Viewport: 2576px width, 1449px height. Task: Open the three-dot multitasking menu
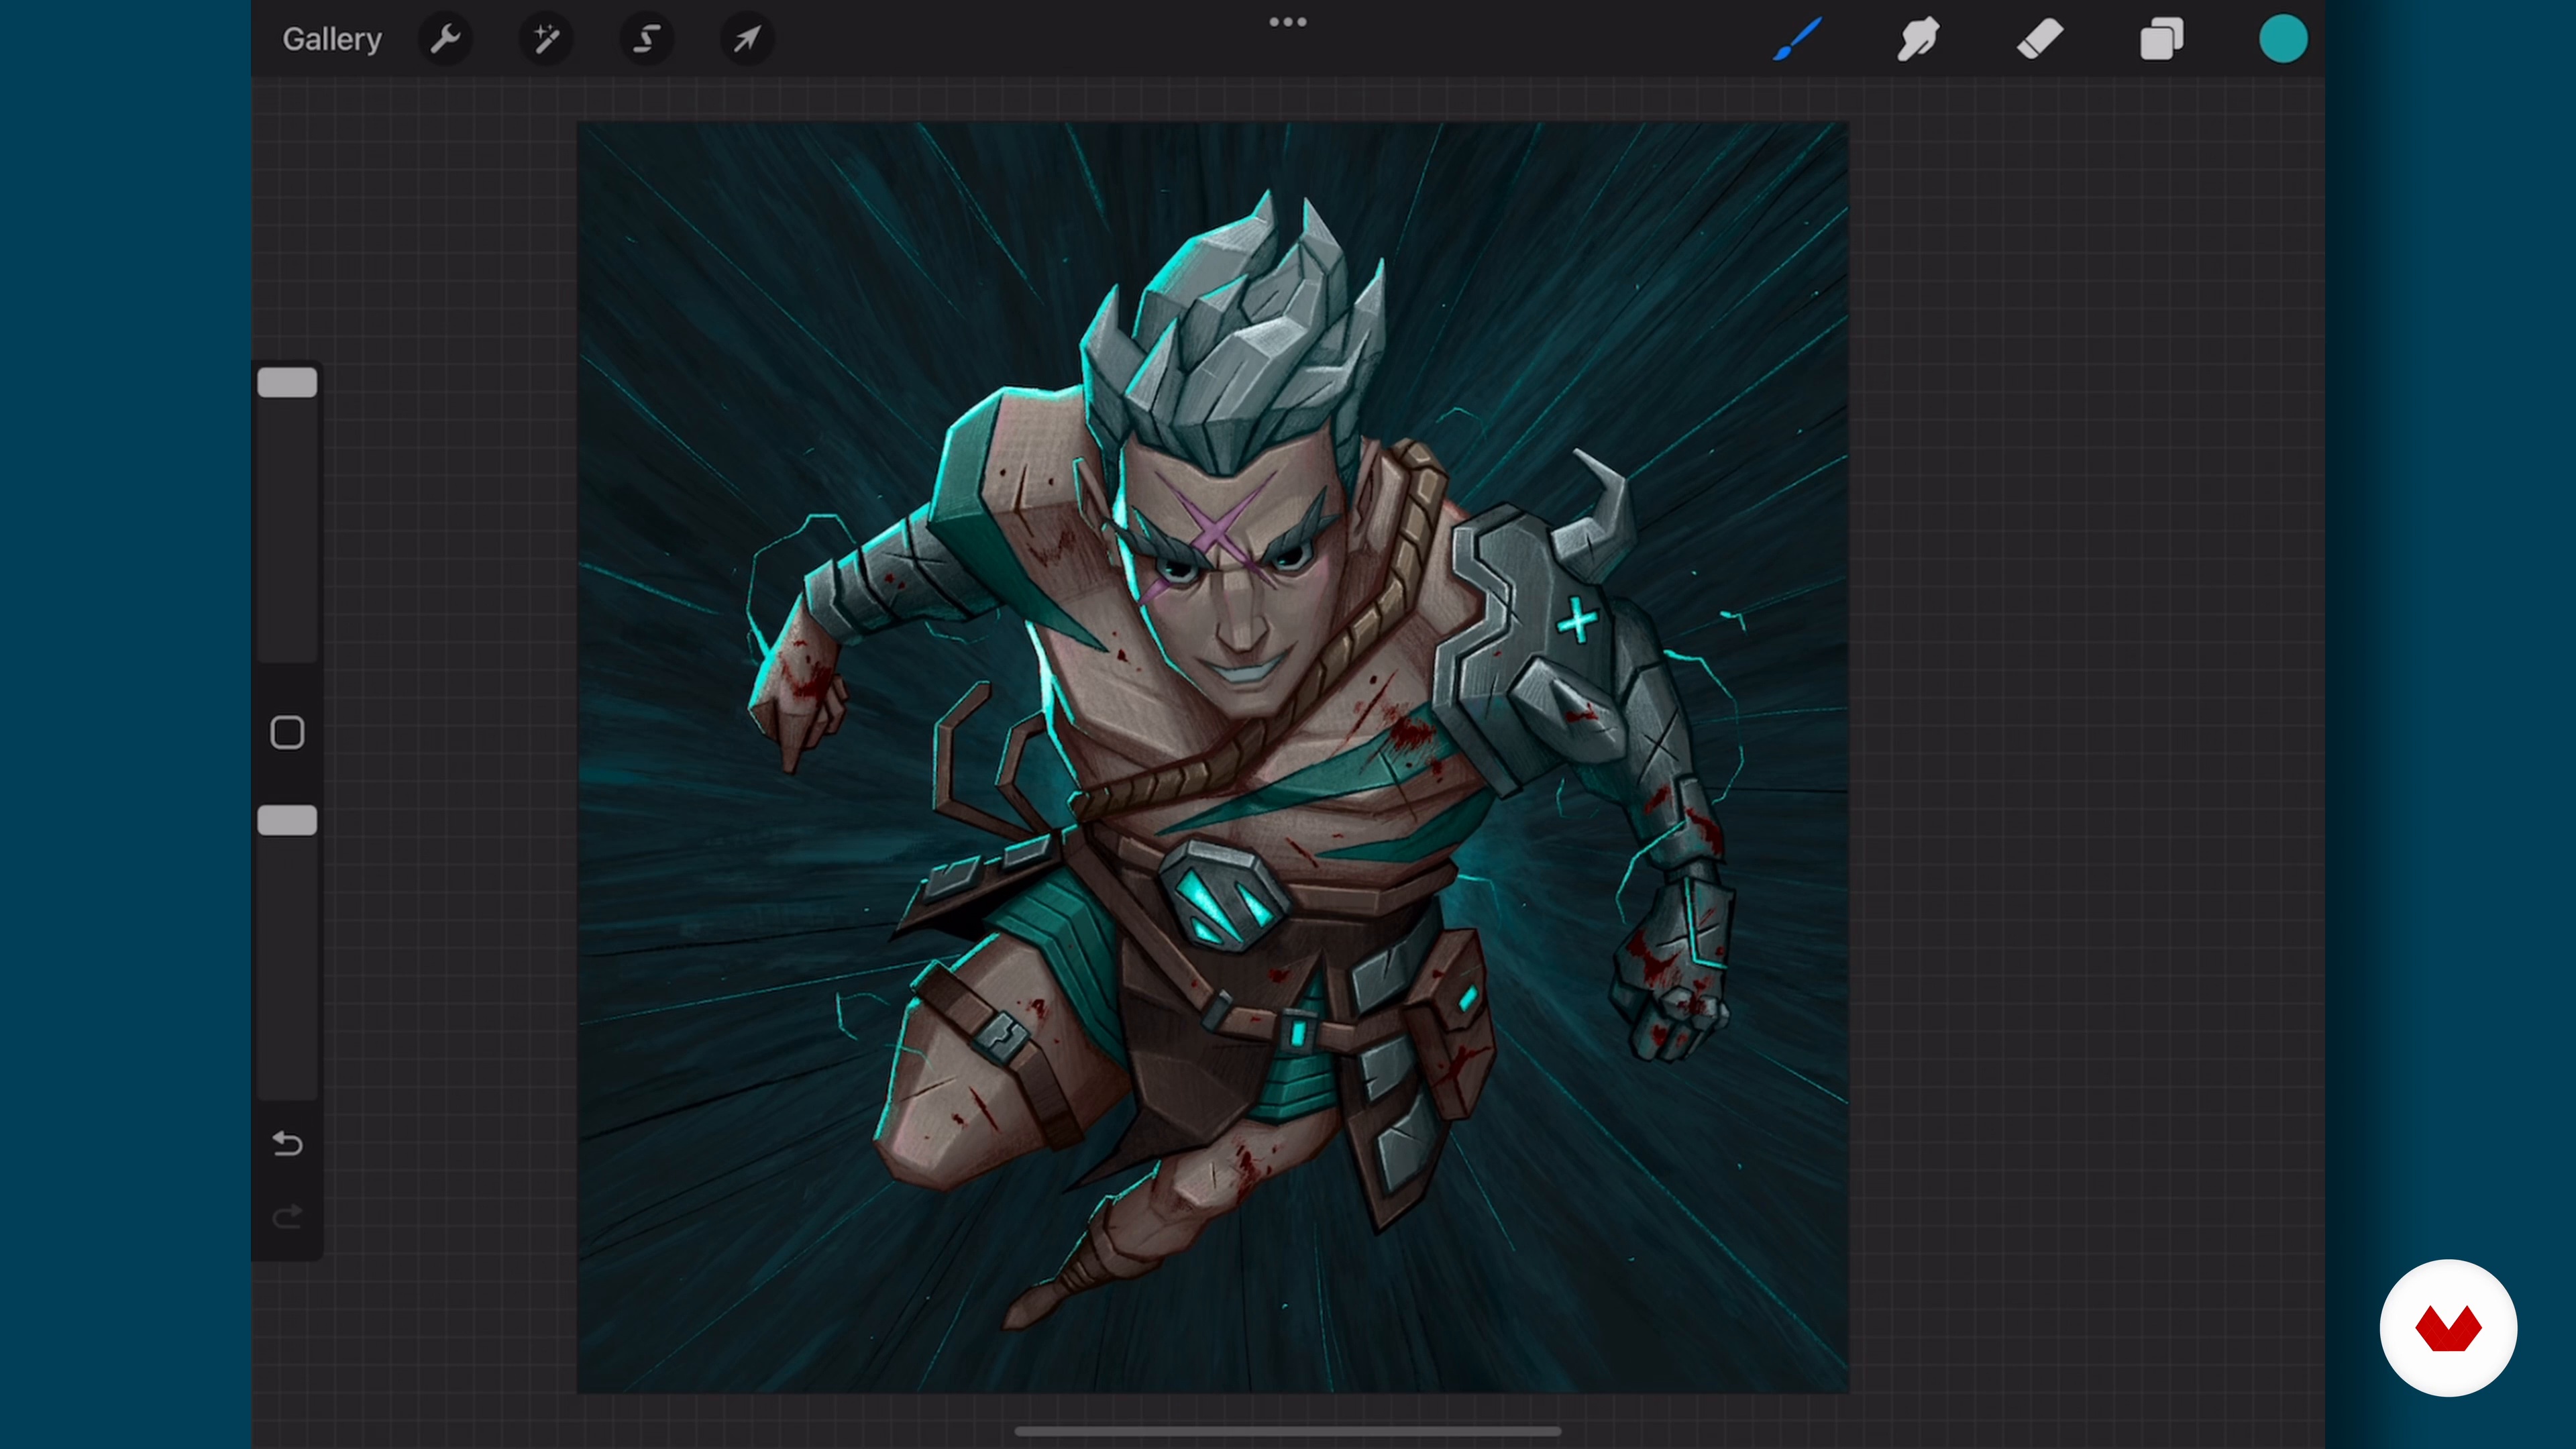point(1288,22)
